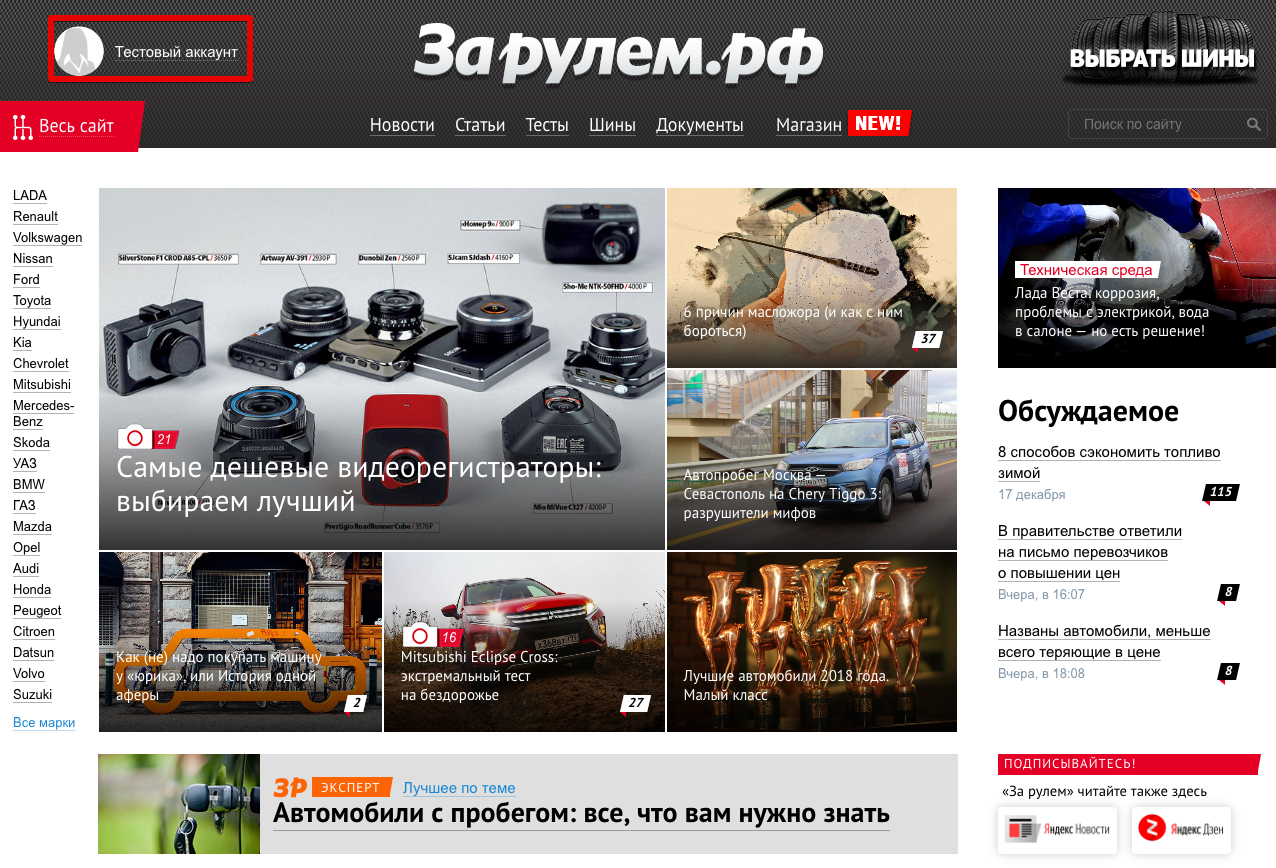Open the golden trophies article thumbnail
The image size is (1276, 868).
pyautogui.click(x=811, y=642)
